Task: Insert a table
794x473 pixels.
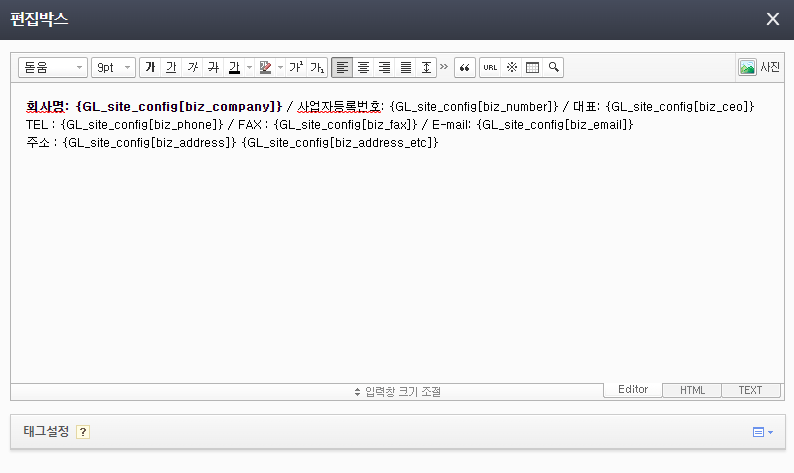Action: click(x=532, y=67)
